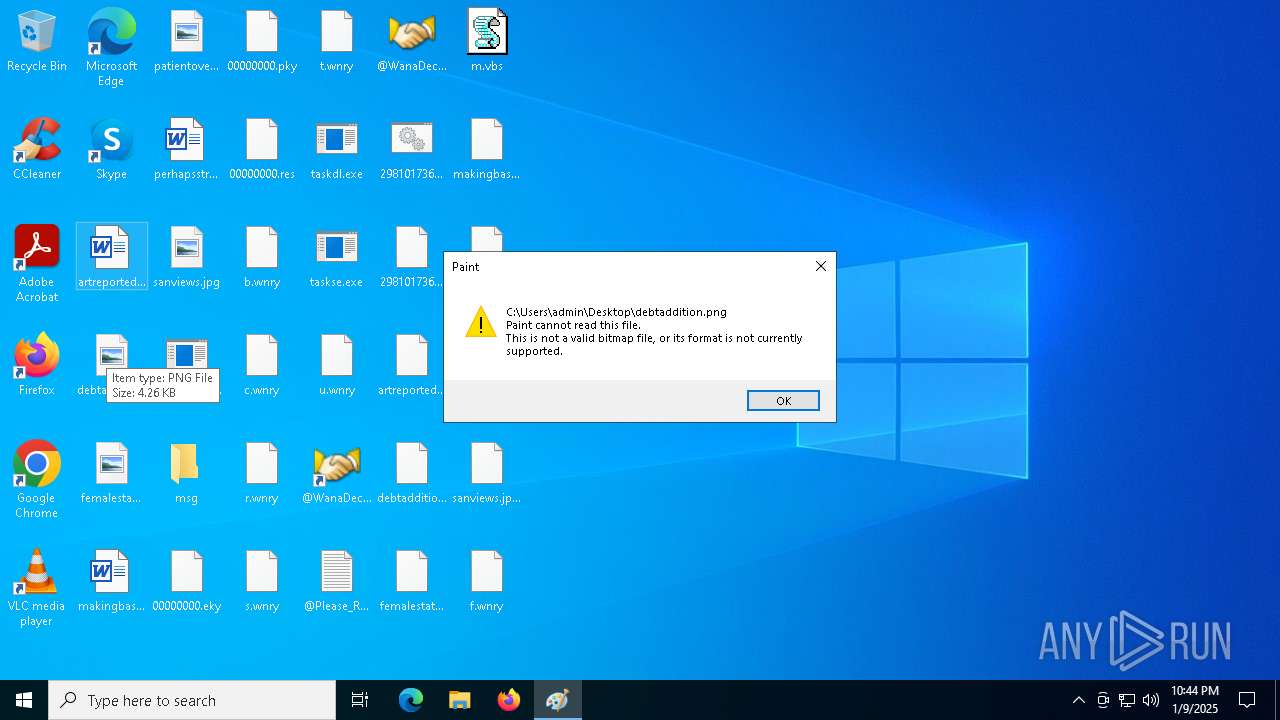1280x720 pixels.
Task: Select the Google Chrome desktop shortcut
Action: click(37, 480)
